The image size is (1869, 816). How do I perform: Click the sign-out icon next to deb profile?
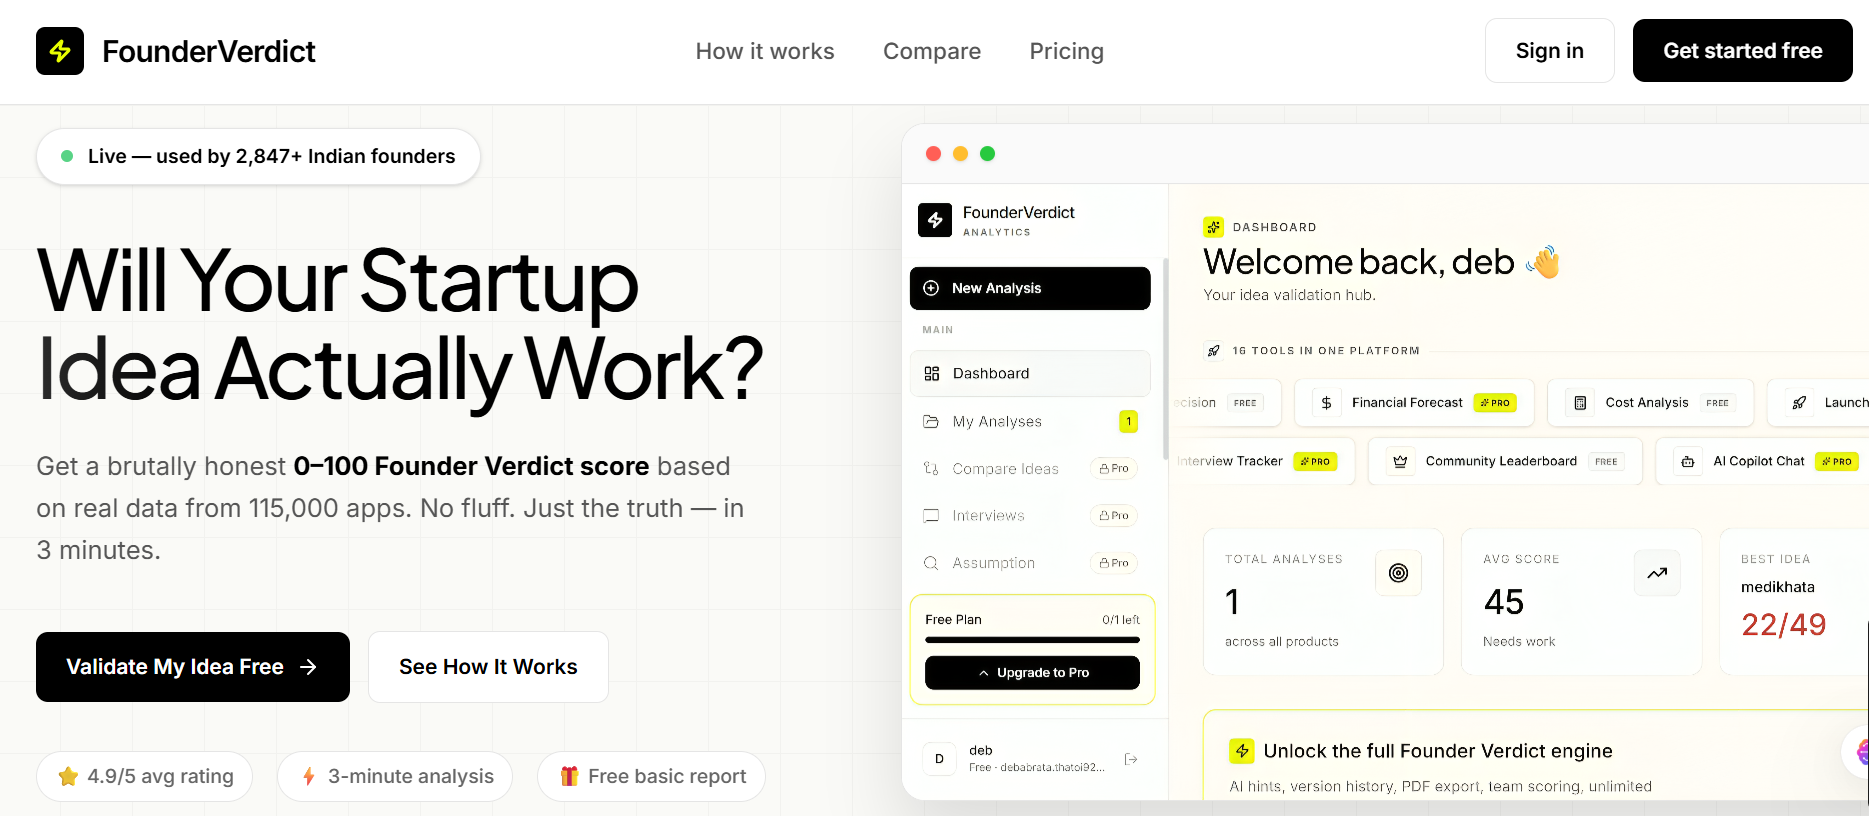point(1131,759)
